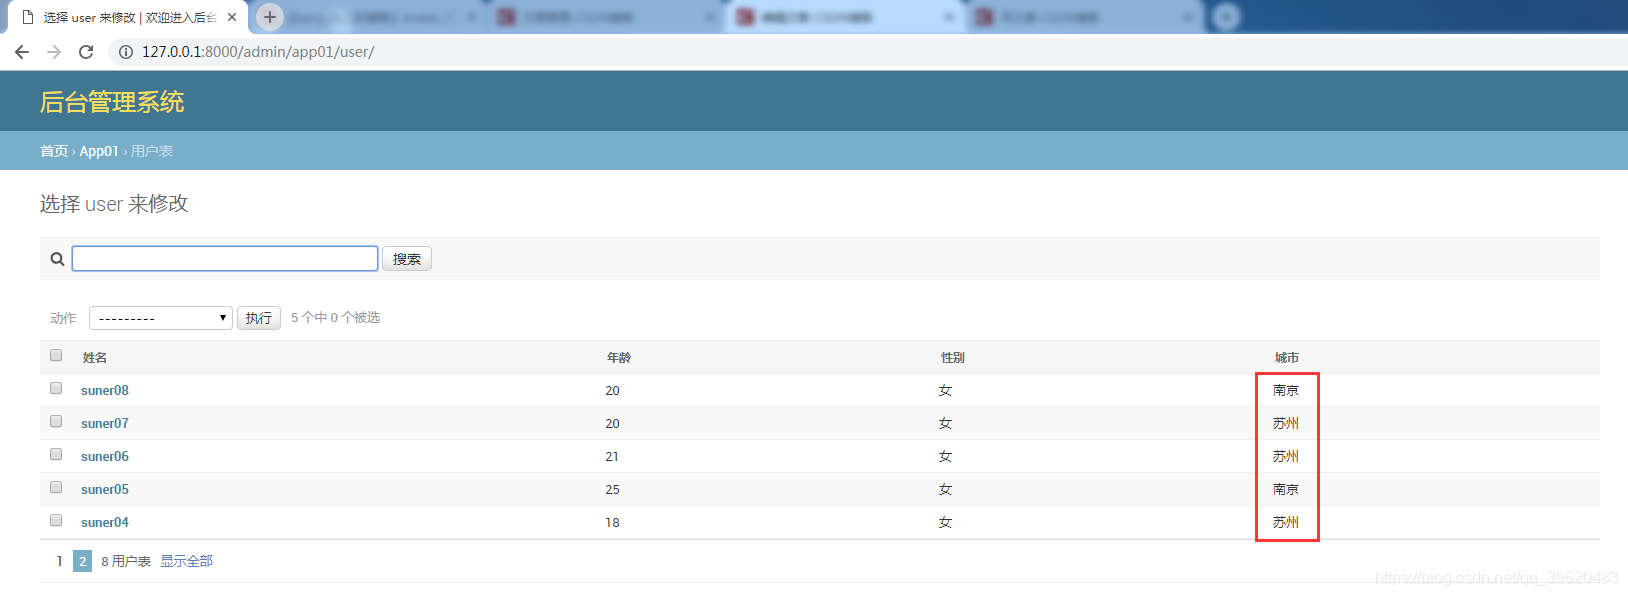The width and height of the screenshot is (1628, 596).
Task: Open the suner08 user link
Action: point(105,390)
